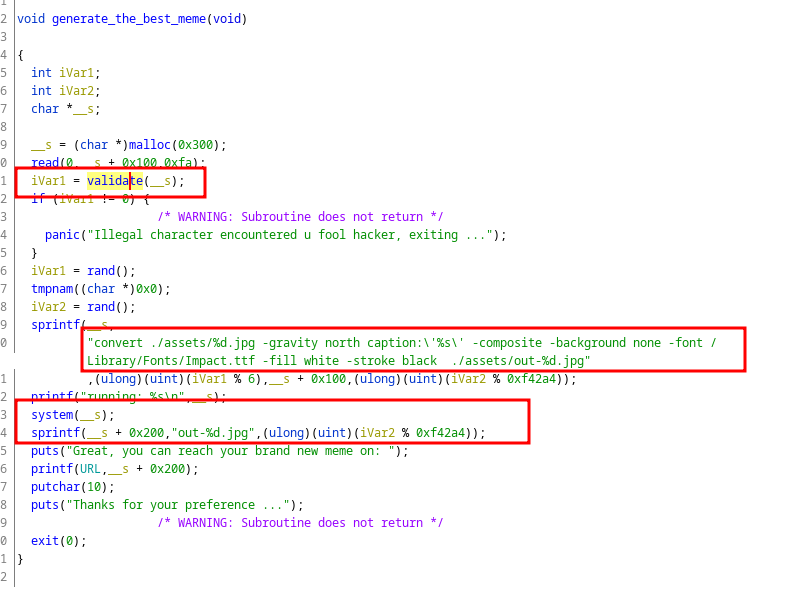Viewport: 791px width, 611px height.
Task: Click the highlighted validate function call
Action: 114,181
